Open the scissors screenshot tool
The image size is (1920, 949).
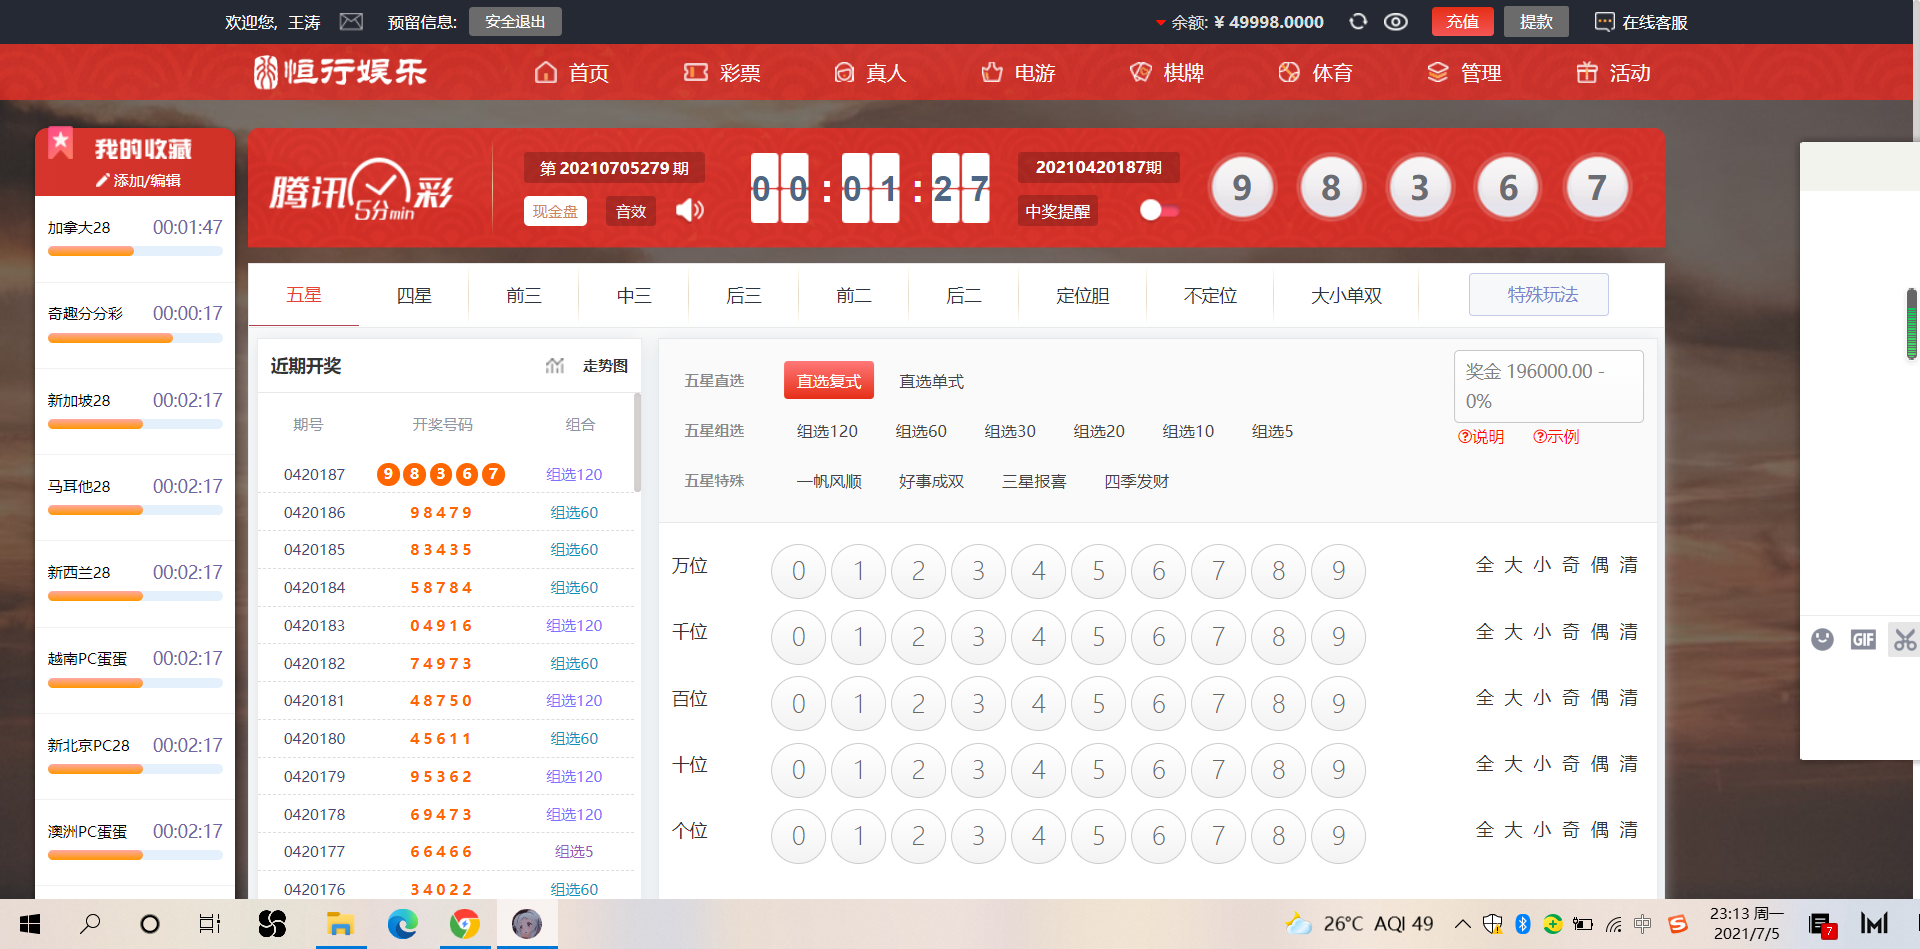[x=1904, y=640]
